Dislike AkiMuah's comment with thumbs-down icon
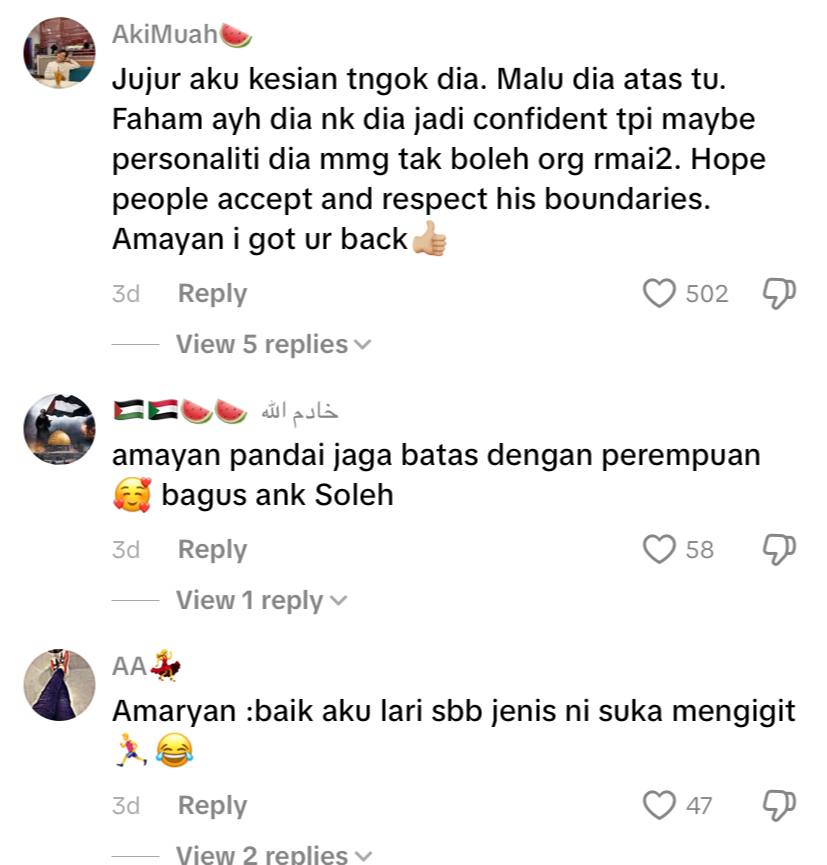This screenshot has height=865, width=827. 779,293
